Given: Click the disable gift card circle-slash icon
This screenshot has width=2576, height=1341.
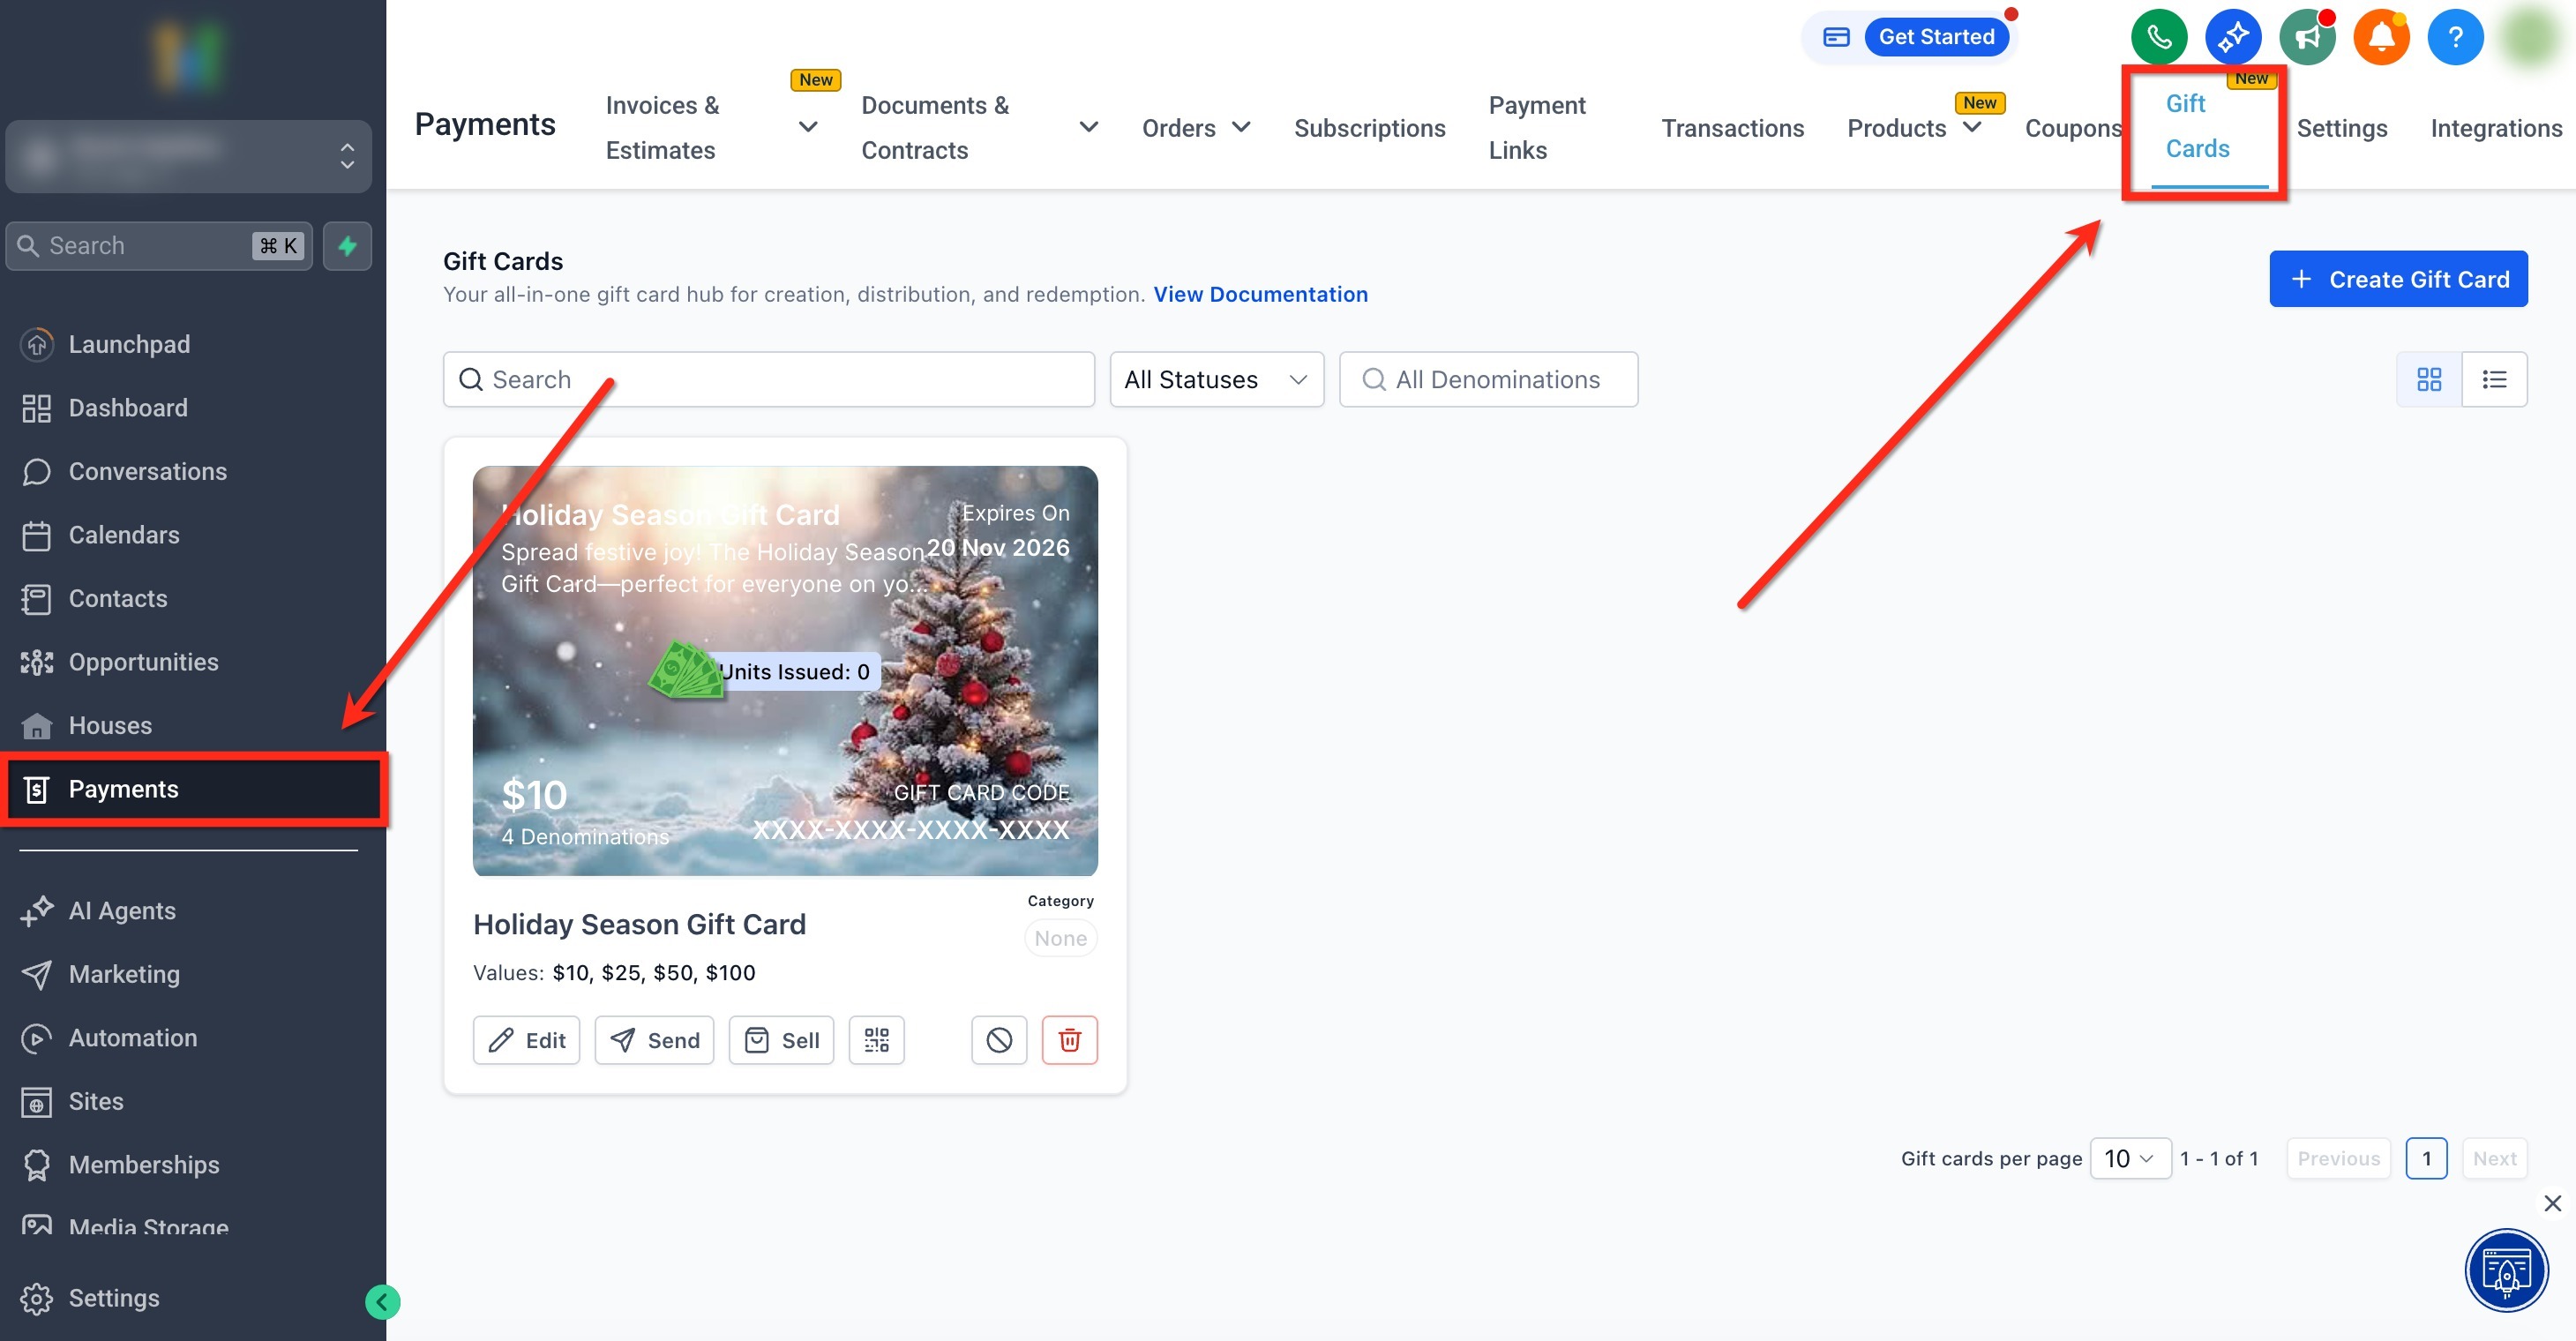Looking at the screenshot, I should click(998, 1040).
